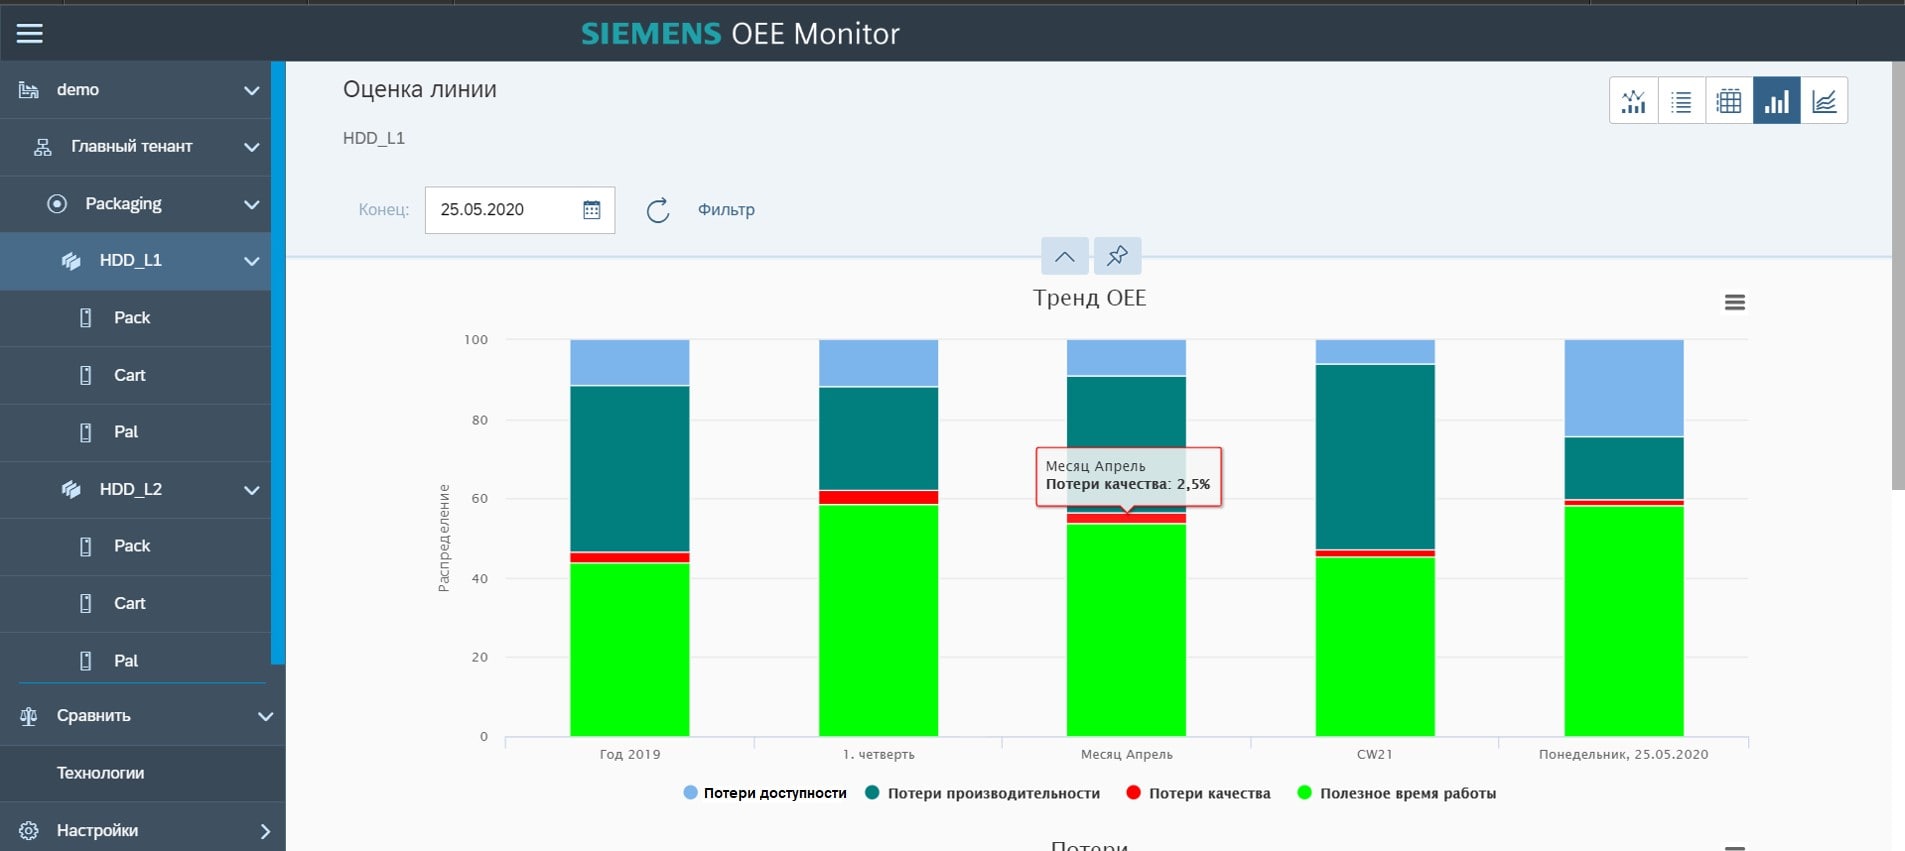Click the HDD_L2 line icon
Screen dimensions: 1905x851
[71, 490]
